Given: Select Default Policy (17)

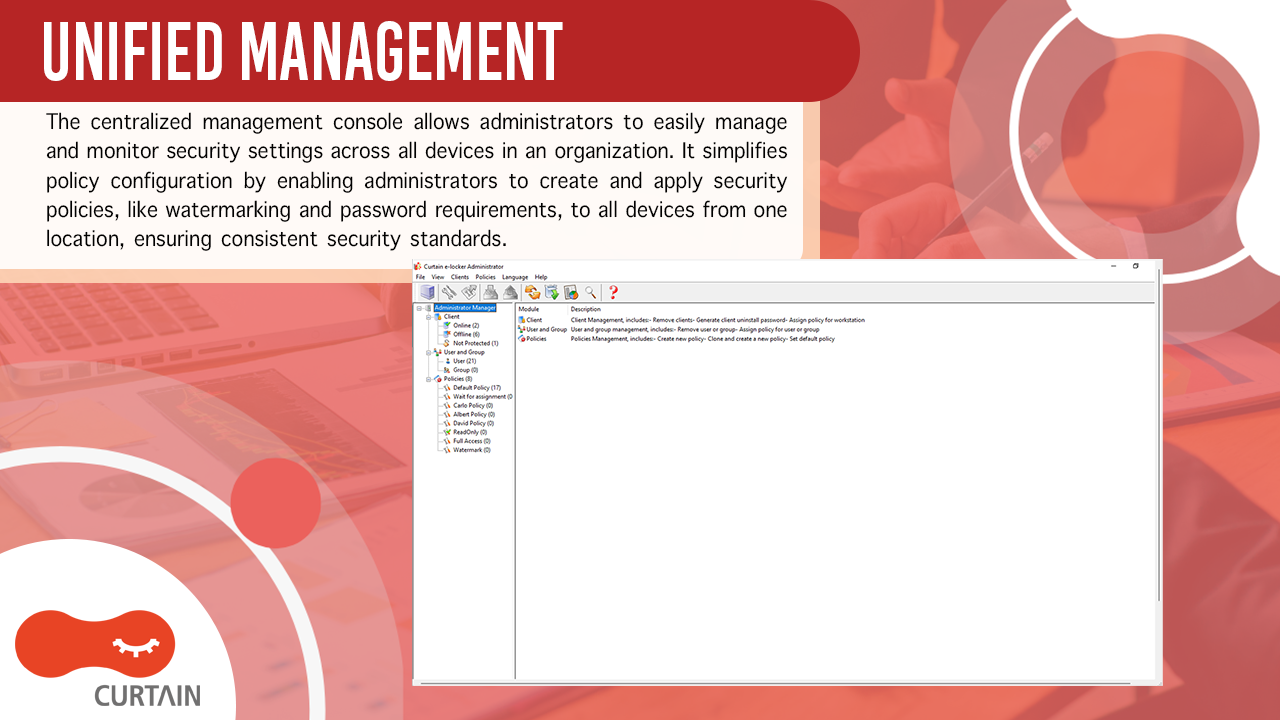Looking at the screenshot, I should (477, 388).
